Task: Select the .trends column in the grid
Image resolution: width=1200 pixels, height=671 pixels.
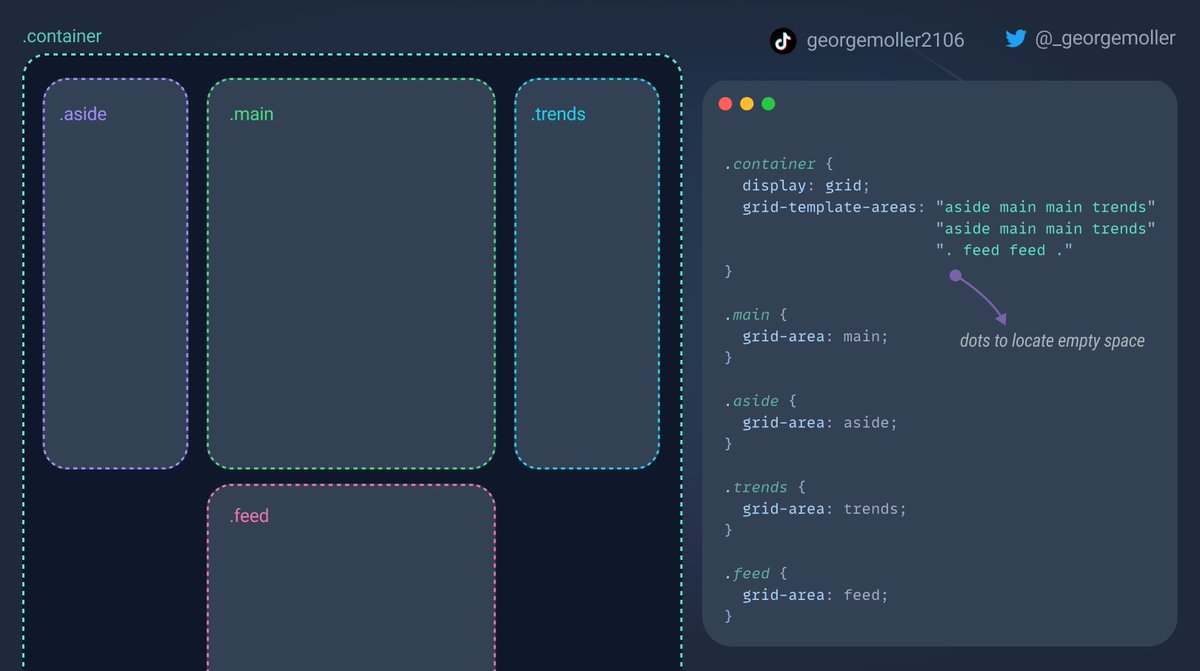Action: [586, 270]
